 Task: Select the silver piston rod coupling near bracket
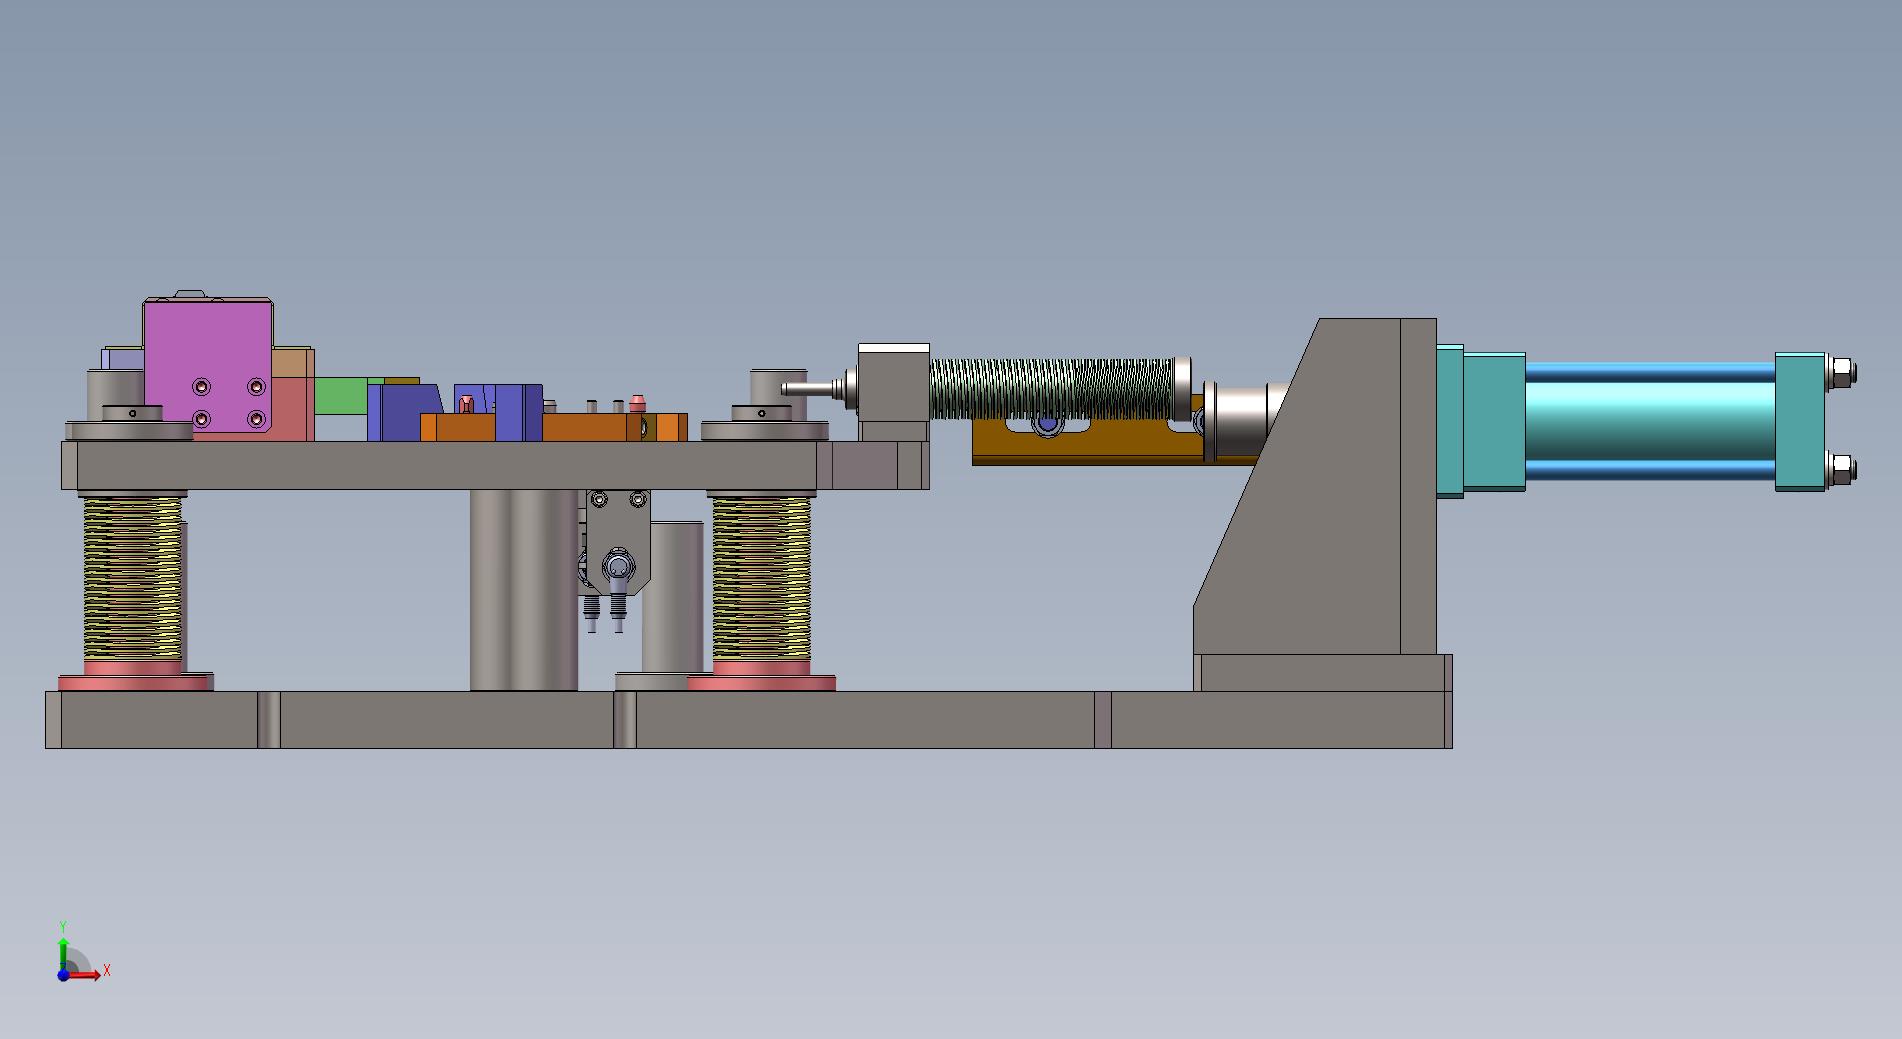[x=1240, y=421]
